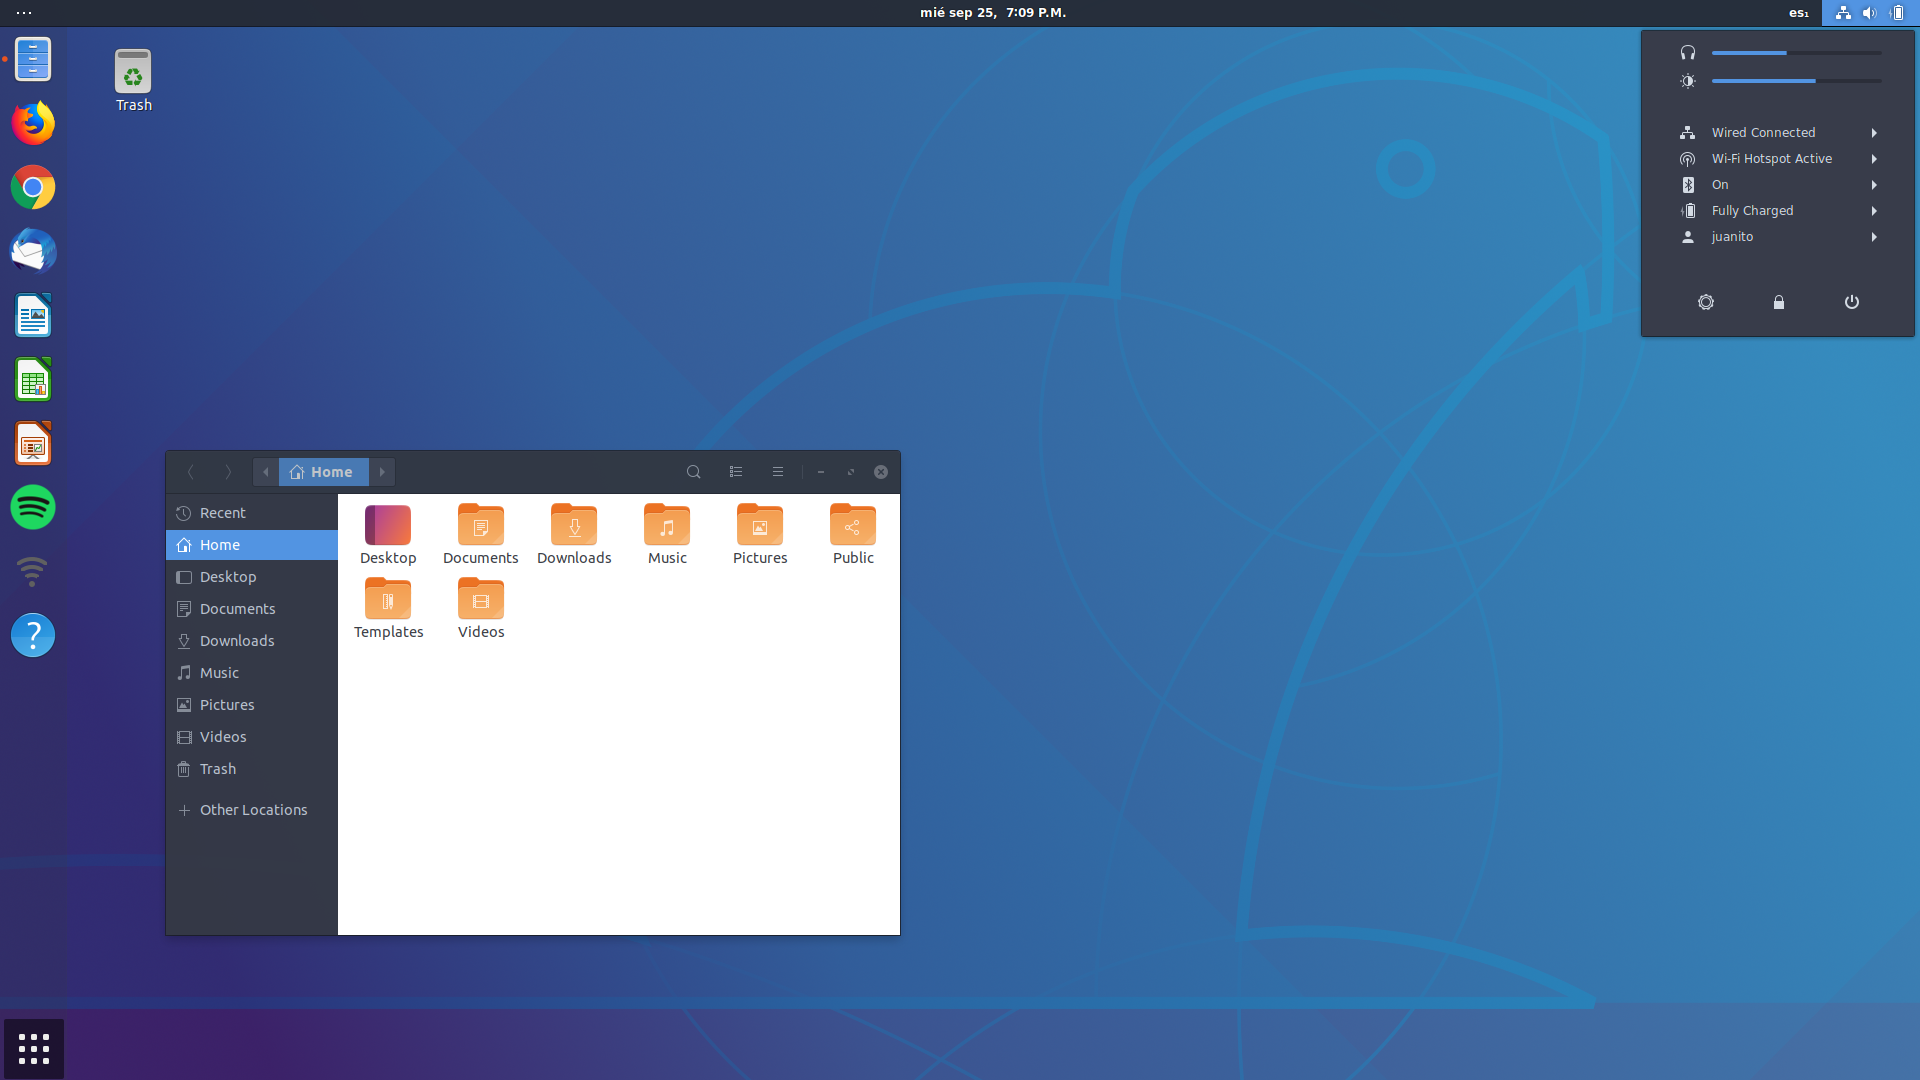Open the hamburger menu in file manager
Screen dimensions: 1920x1080
(x=778, y=472)
